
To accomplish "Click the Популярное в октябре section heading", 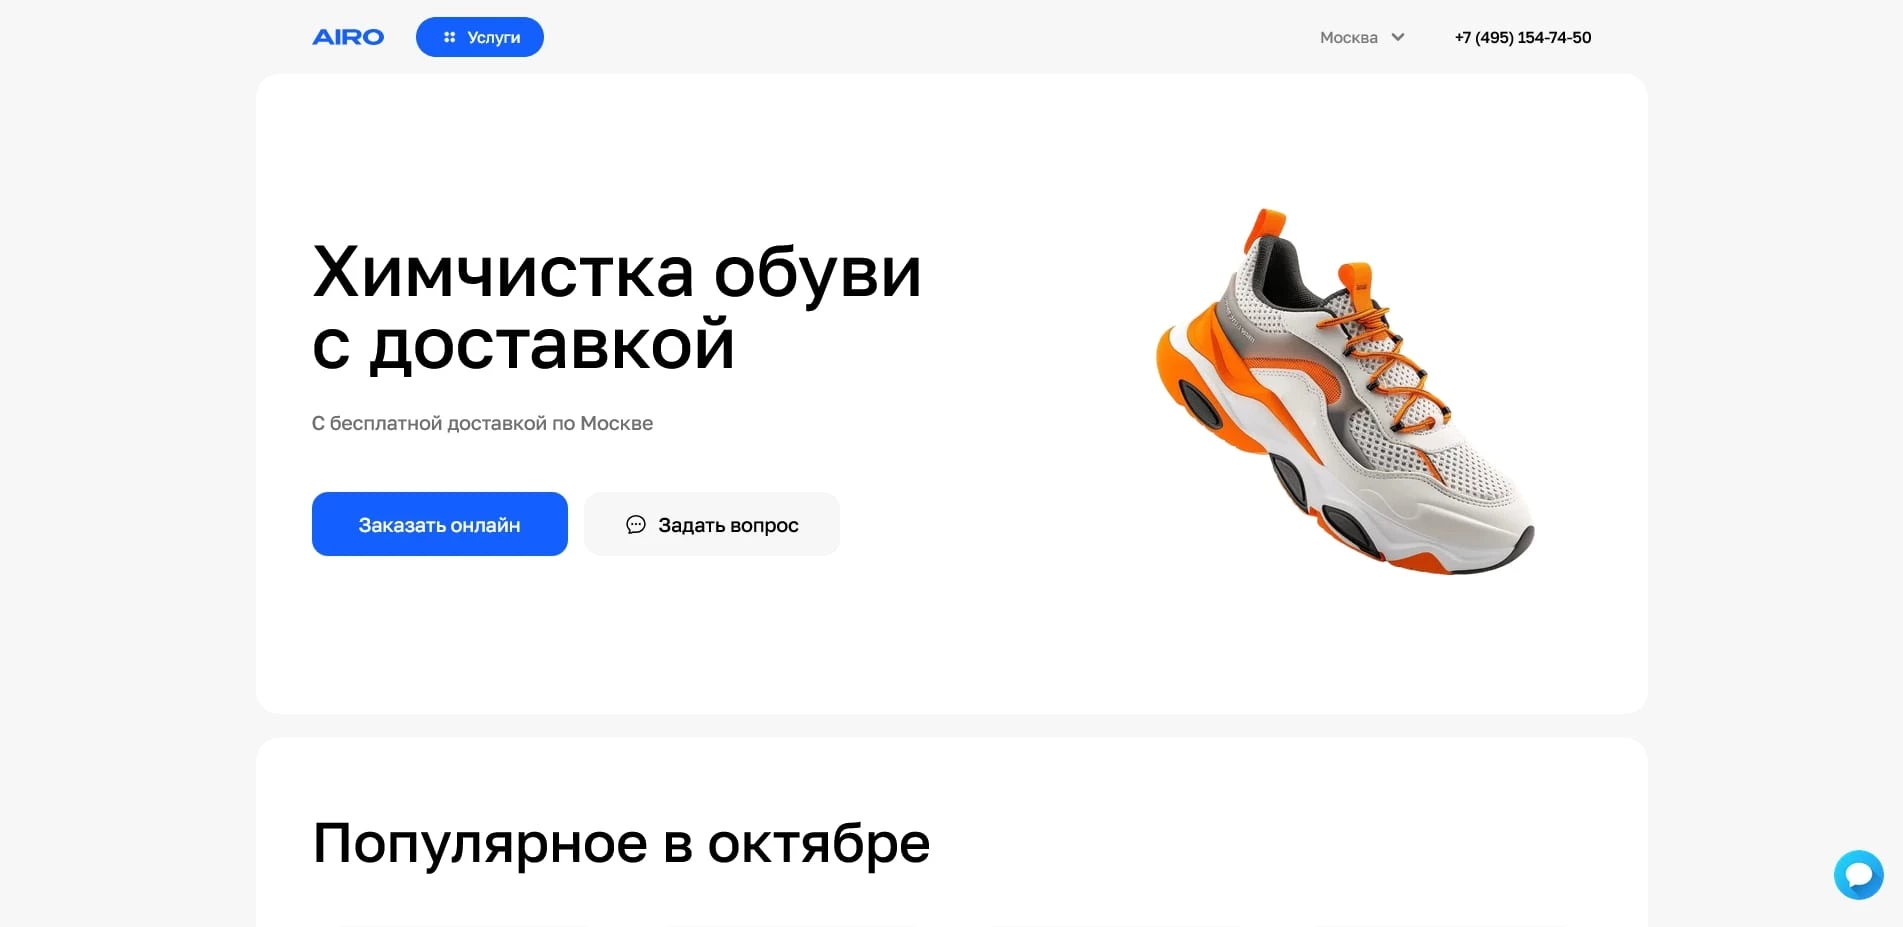I will pos(621,843).
